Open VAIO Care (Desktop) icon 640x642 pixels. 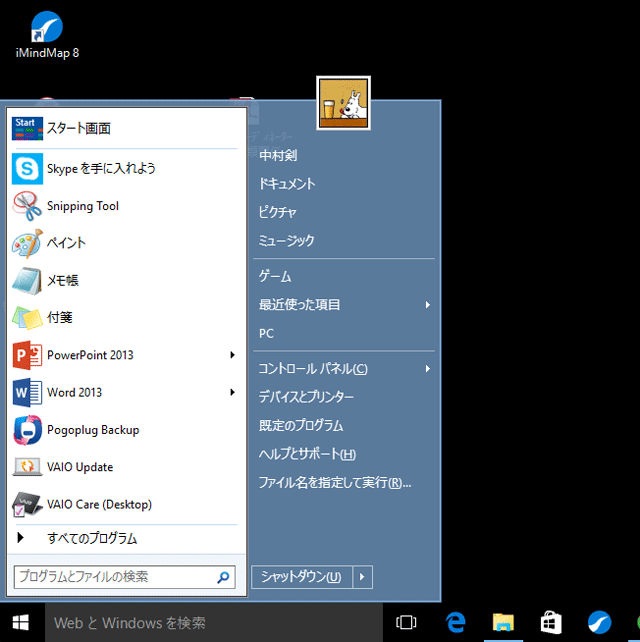click(x=27, y=504)
